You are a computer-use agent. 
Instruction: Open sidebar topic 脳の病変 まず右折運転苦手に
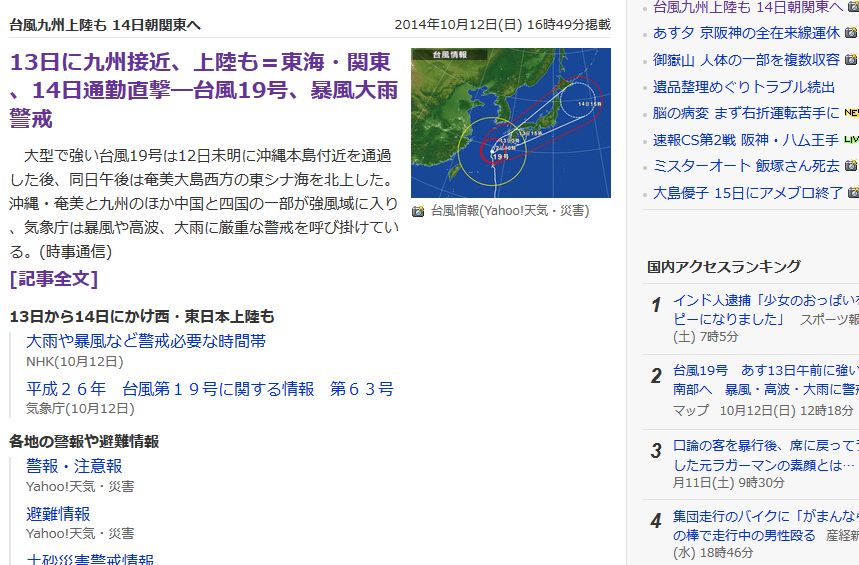746,113
